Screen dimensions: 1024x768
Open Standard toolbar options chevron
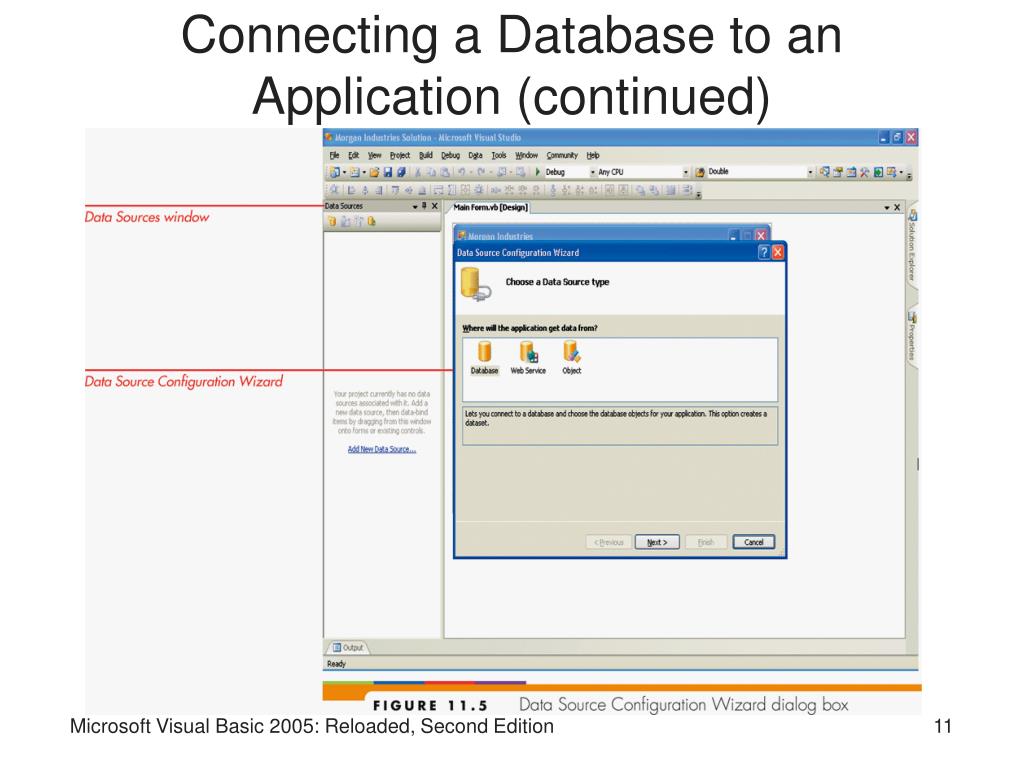[x=909, y=176]
